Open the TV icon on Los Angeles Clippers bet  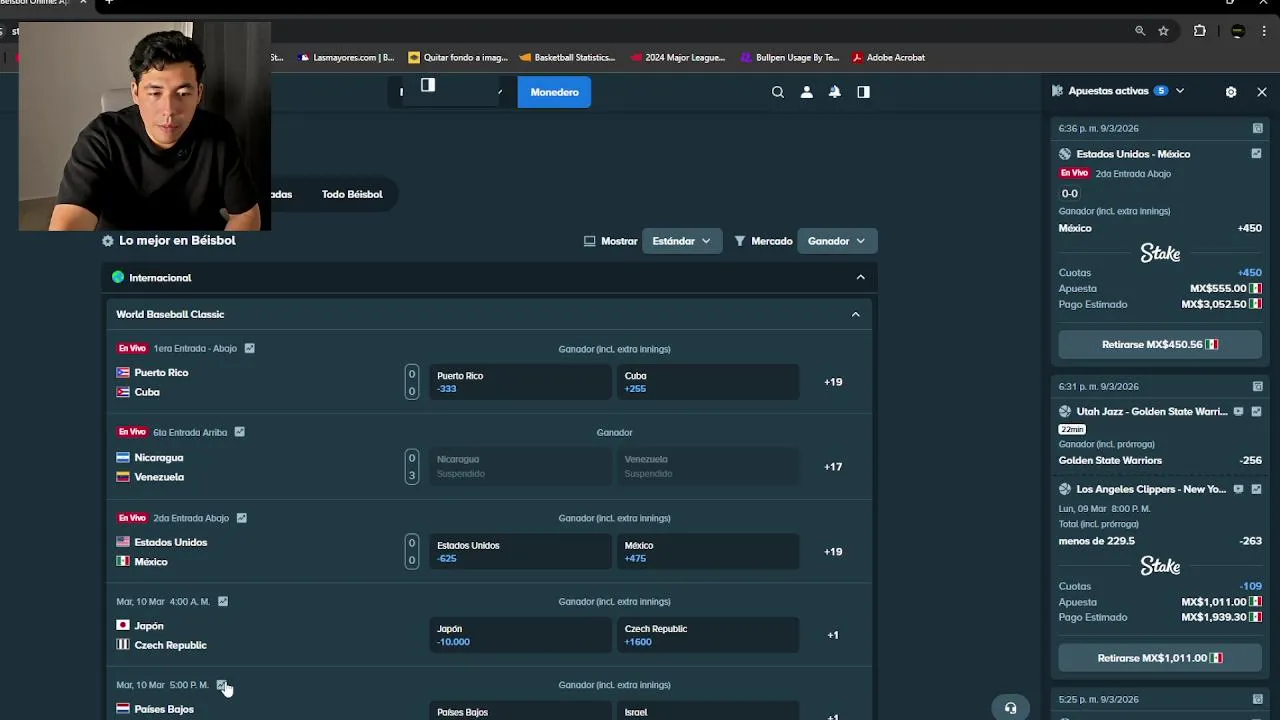1238,489
